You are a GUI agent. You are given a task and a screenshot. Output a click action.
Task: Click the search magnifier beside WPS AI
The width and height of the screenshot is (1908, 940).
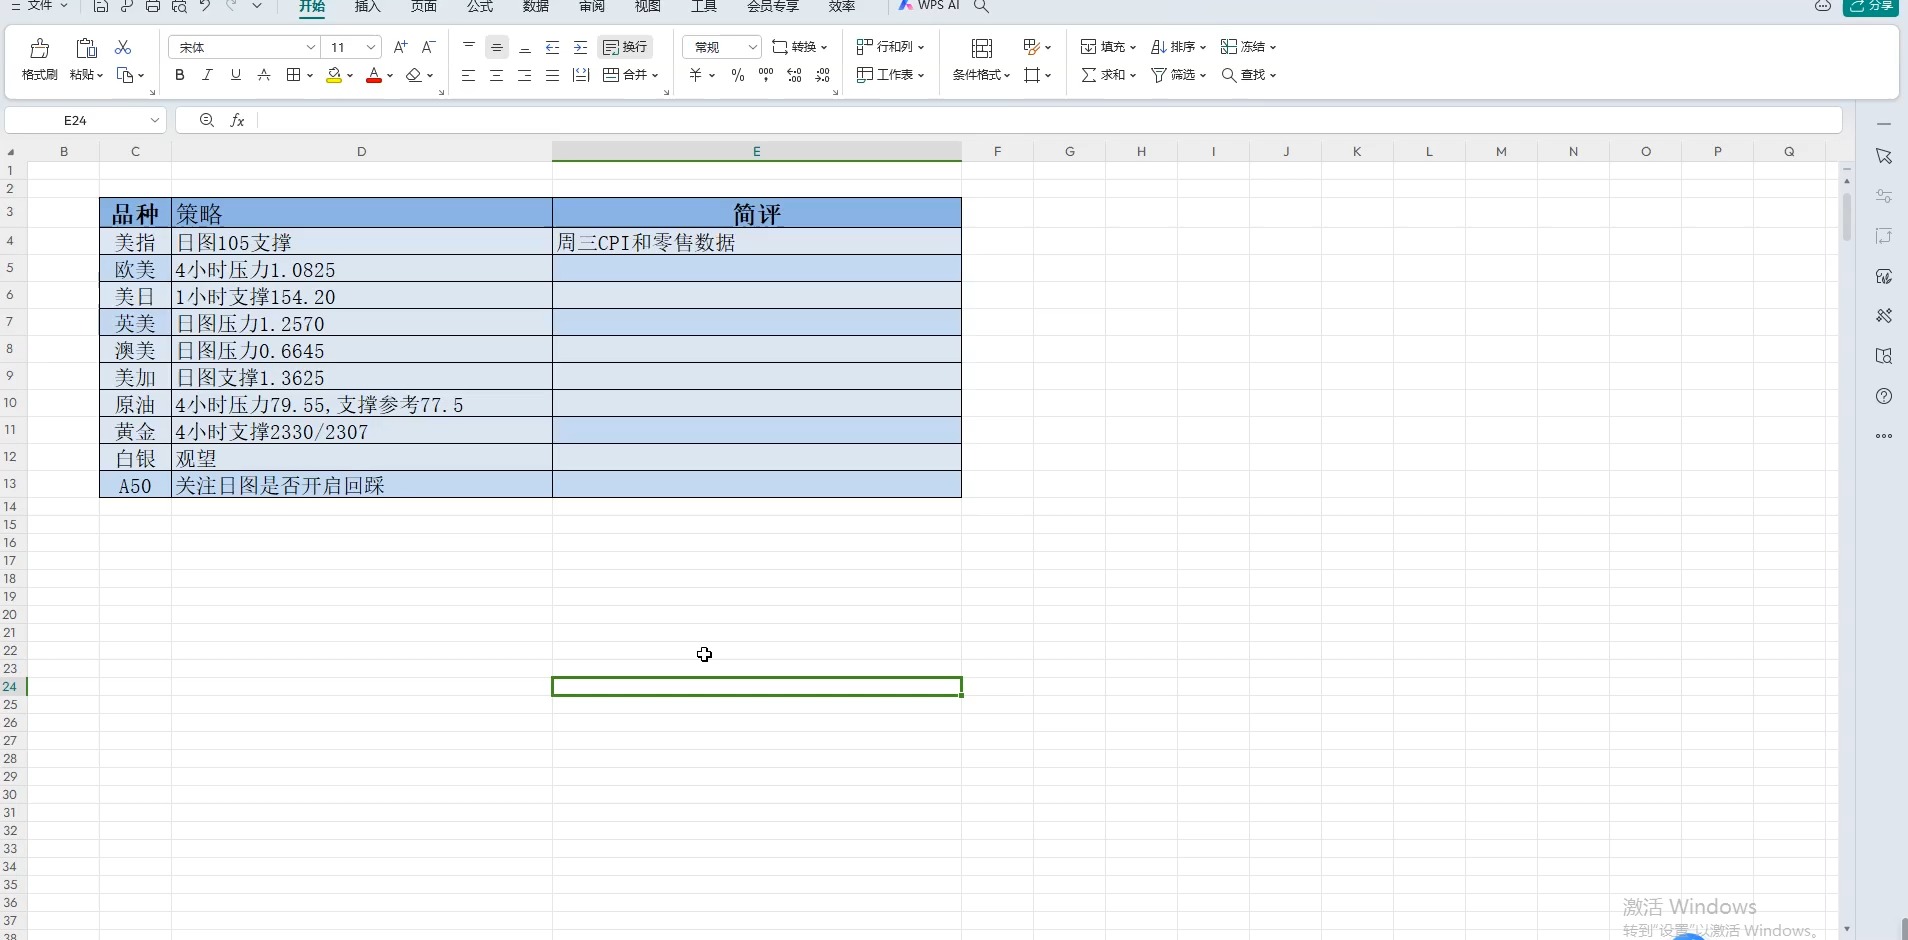coord(982,6)
